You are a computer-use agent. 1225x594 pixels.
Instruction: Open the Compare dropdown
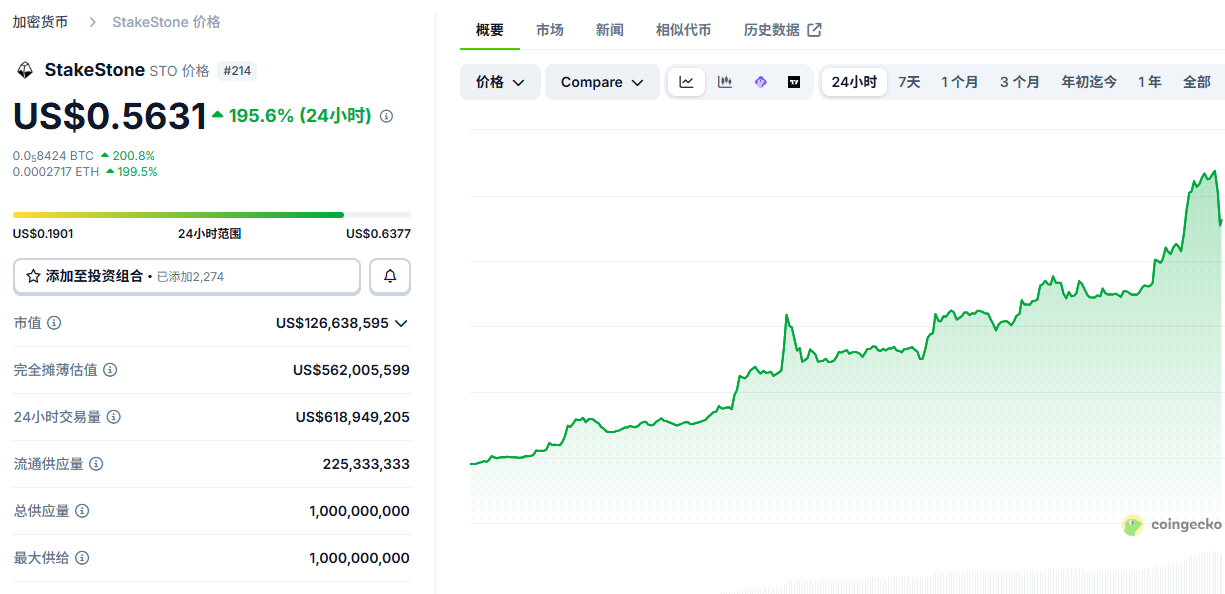pos(602,82)
